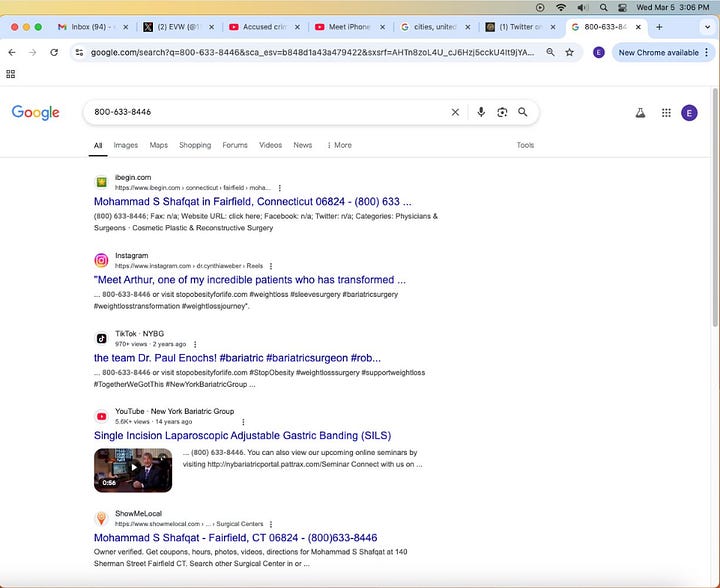Select Forums search filter
The width and height of the screenshot is (720, 588).
click(235, 145)
